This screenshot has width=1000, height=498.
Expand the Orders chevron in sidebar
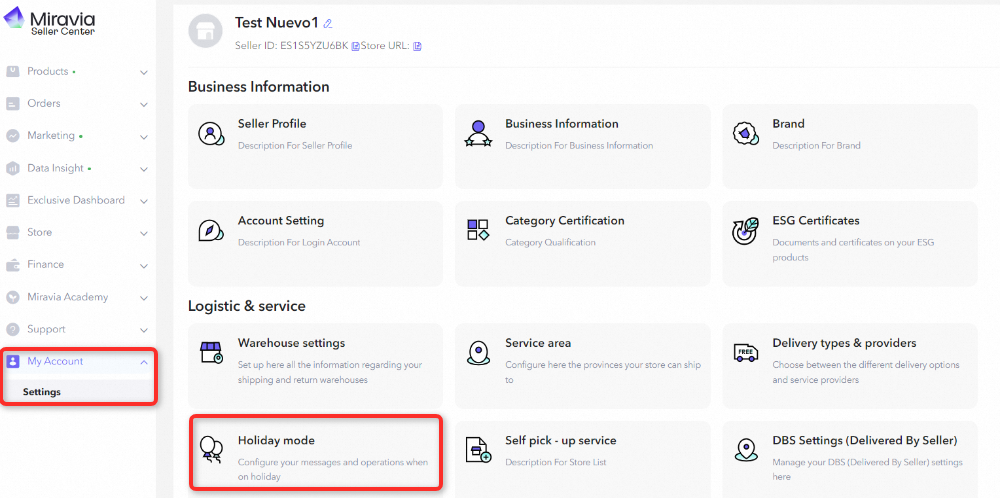(144, 104)
